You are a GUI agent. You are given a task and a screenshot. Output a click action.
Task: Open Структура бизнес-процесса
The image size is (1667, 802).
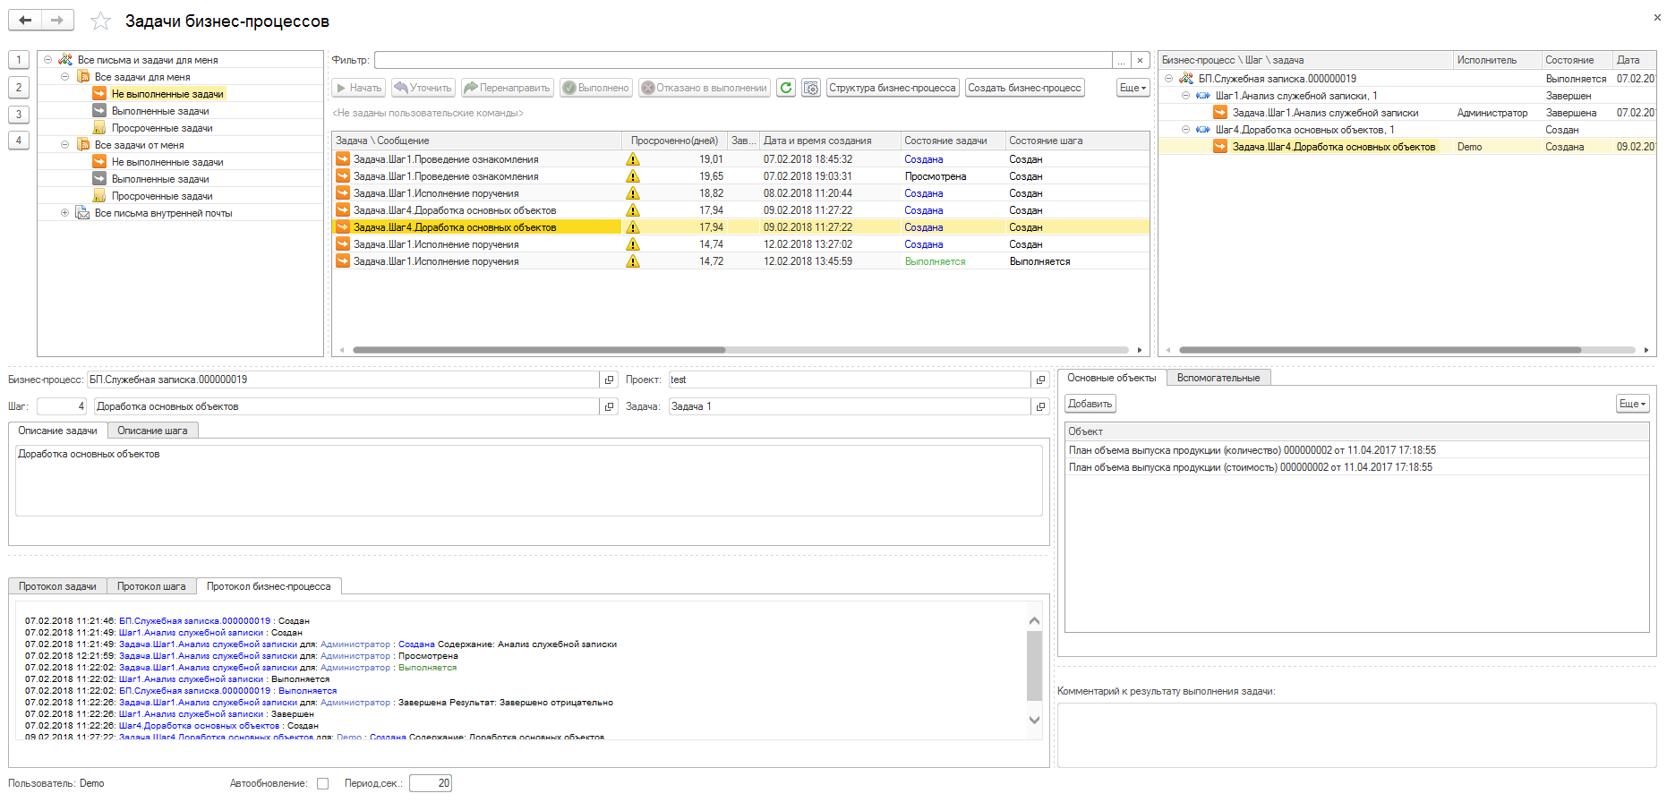(x=892, y=88)
